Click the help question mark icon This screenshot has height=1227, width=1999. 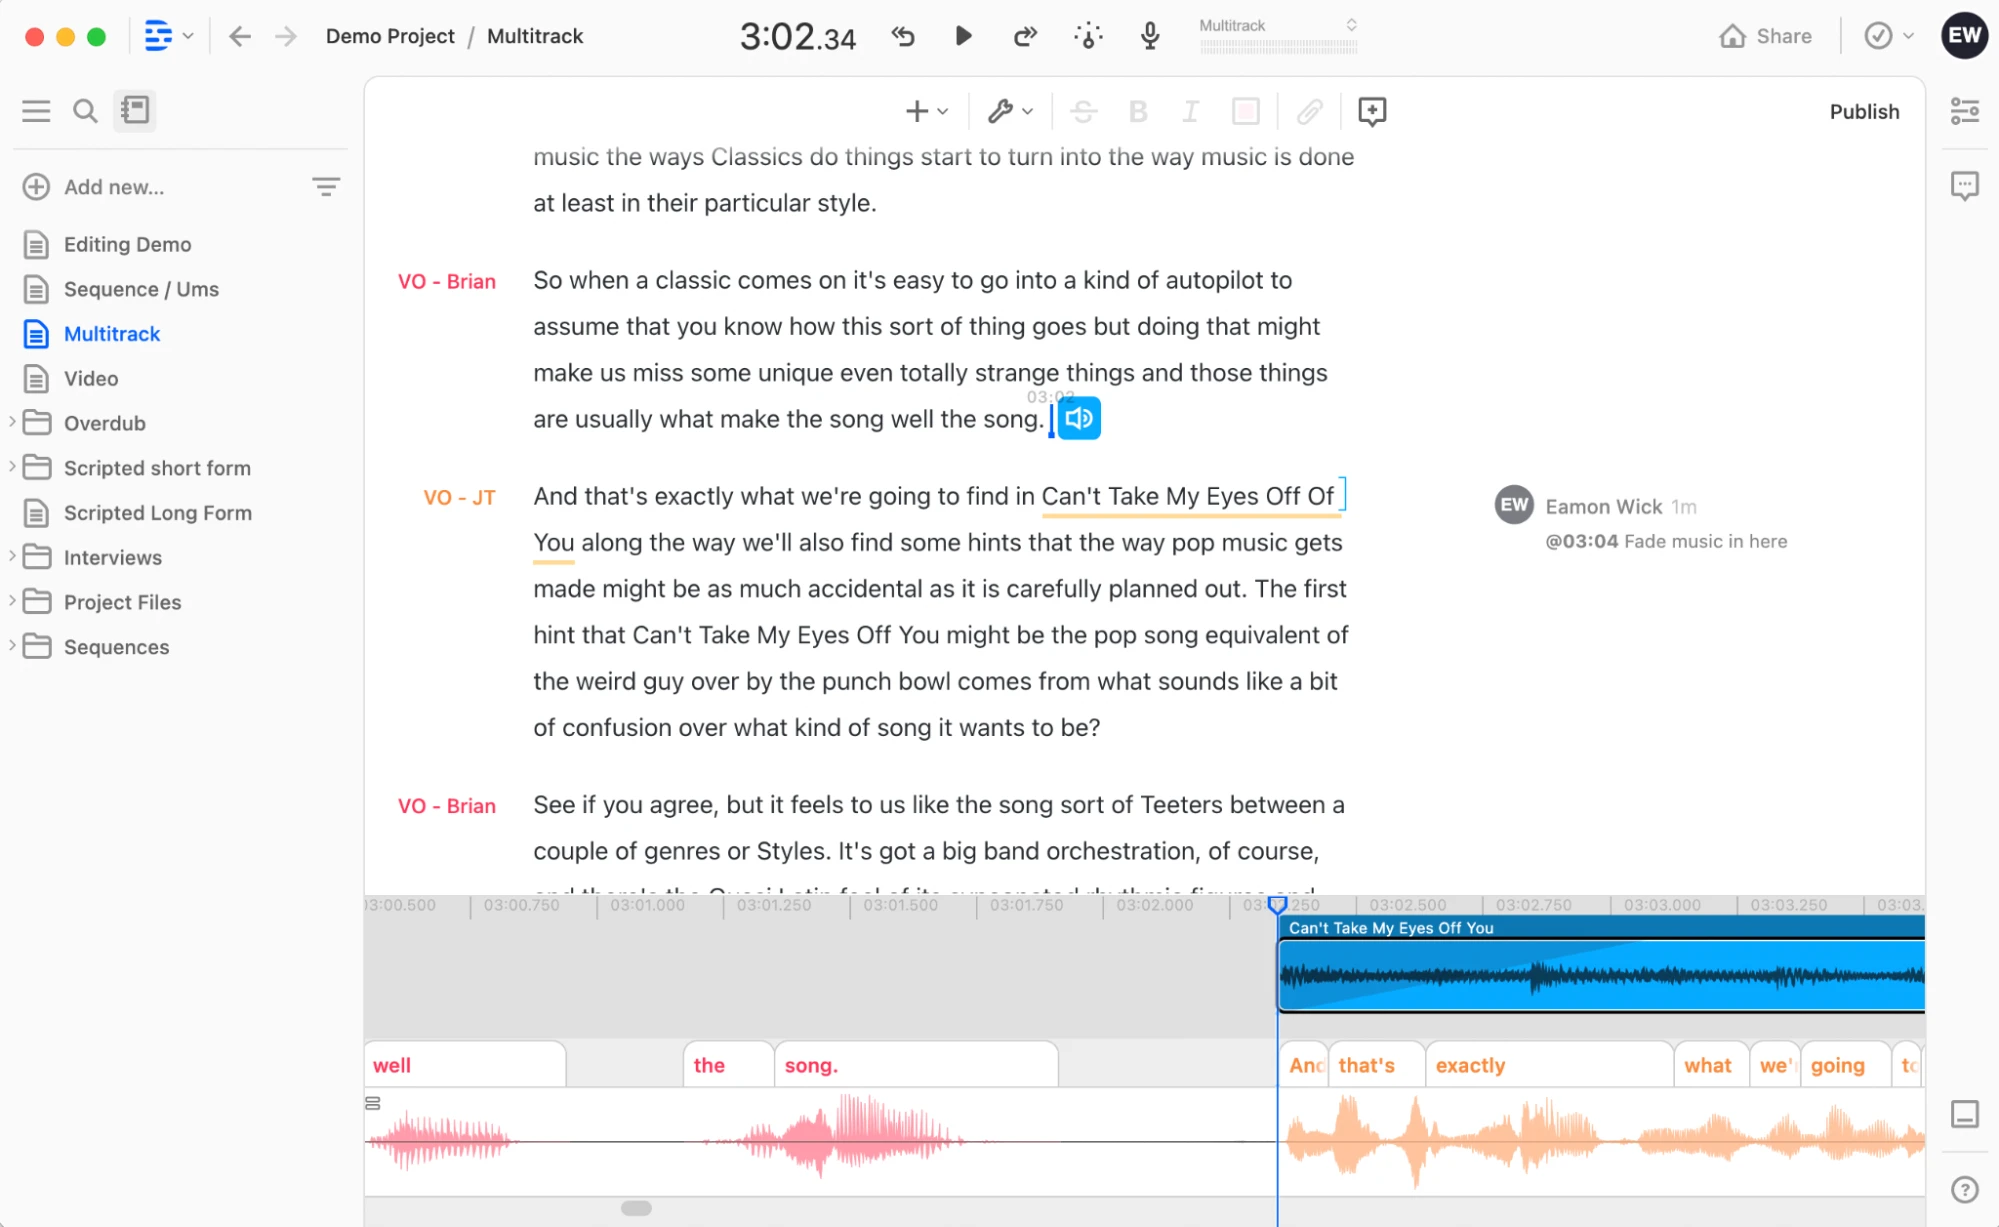[1964, 1189]
